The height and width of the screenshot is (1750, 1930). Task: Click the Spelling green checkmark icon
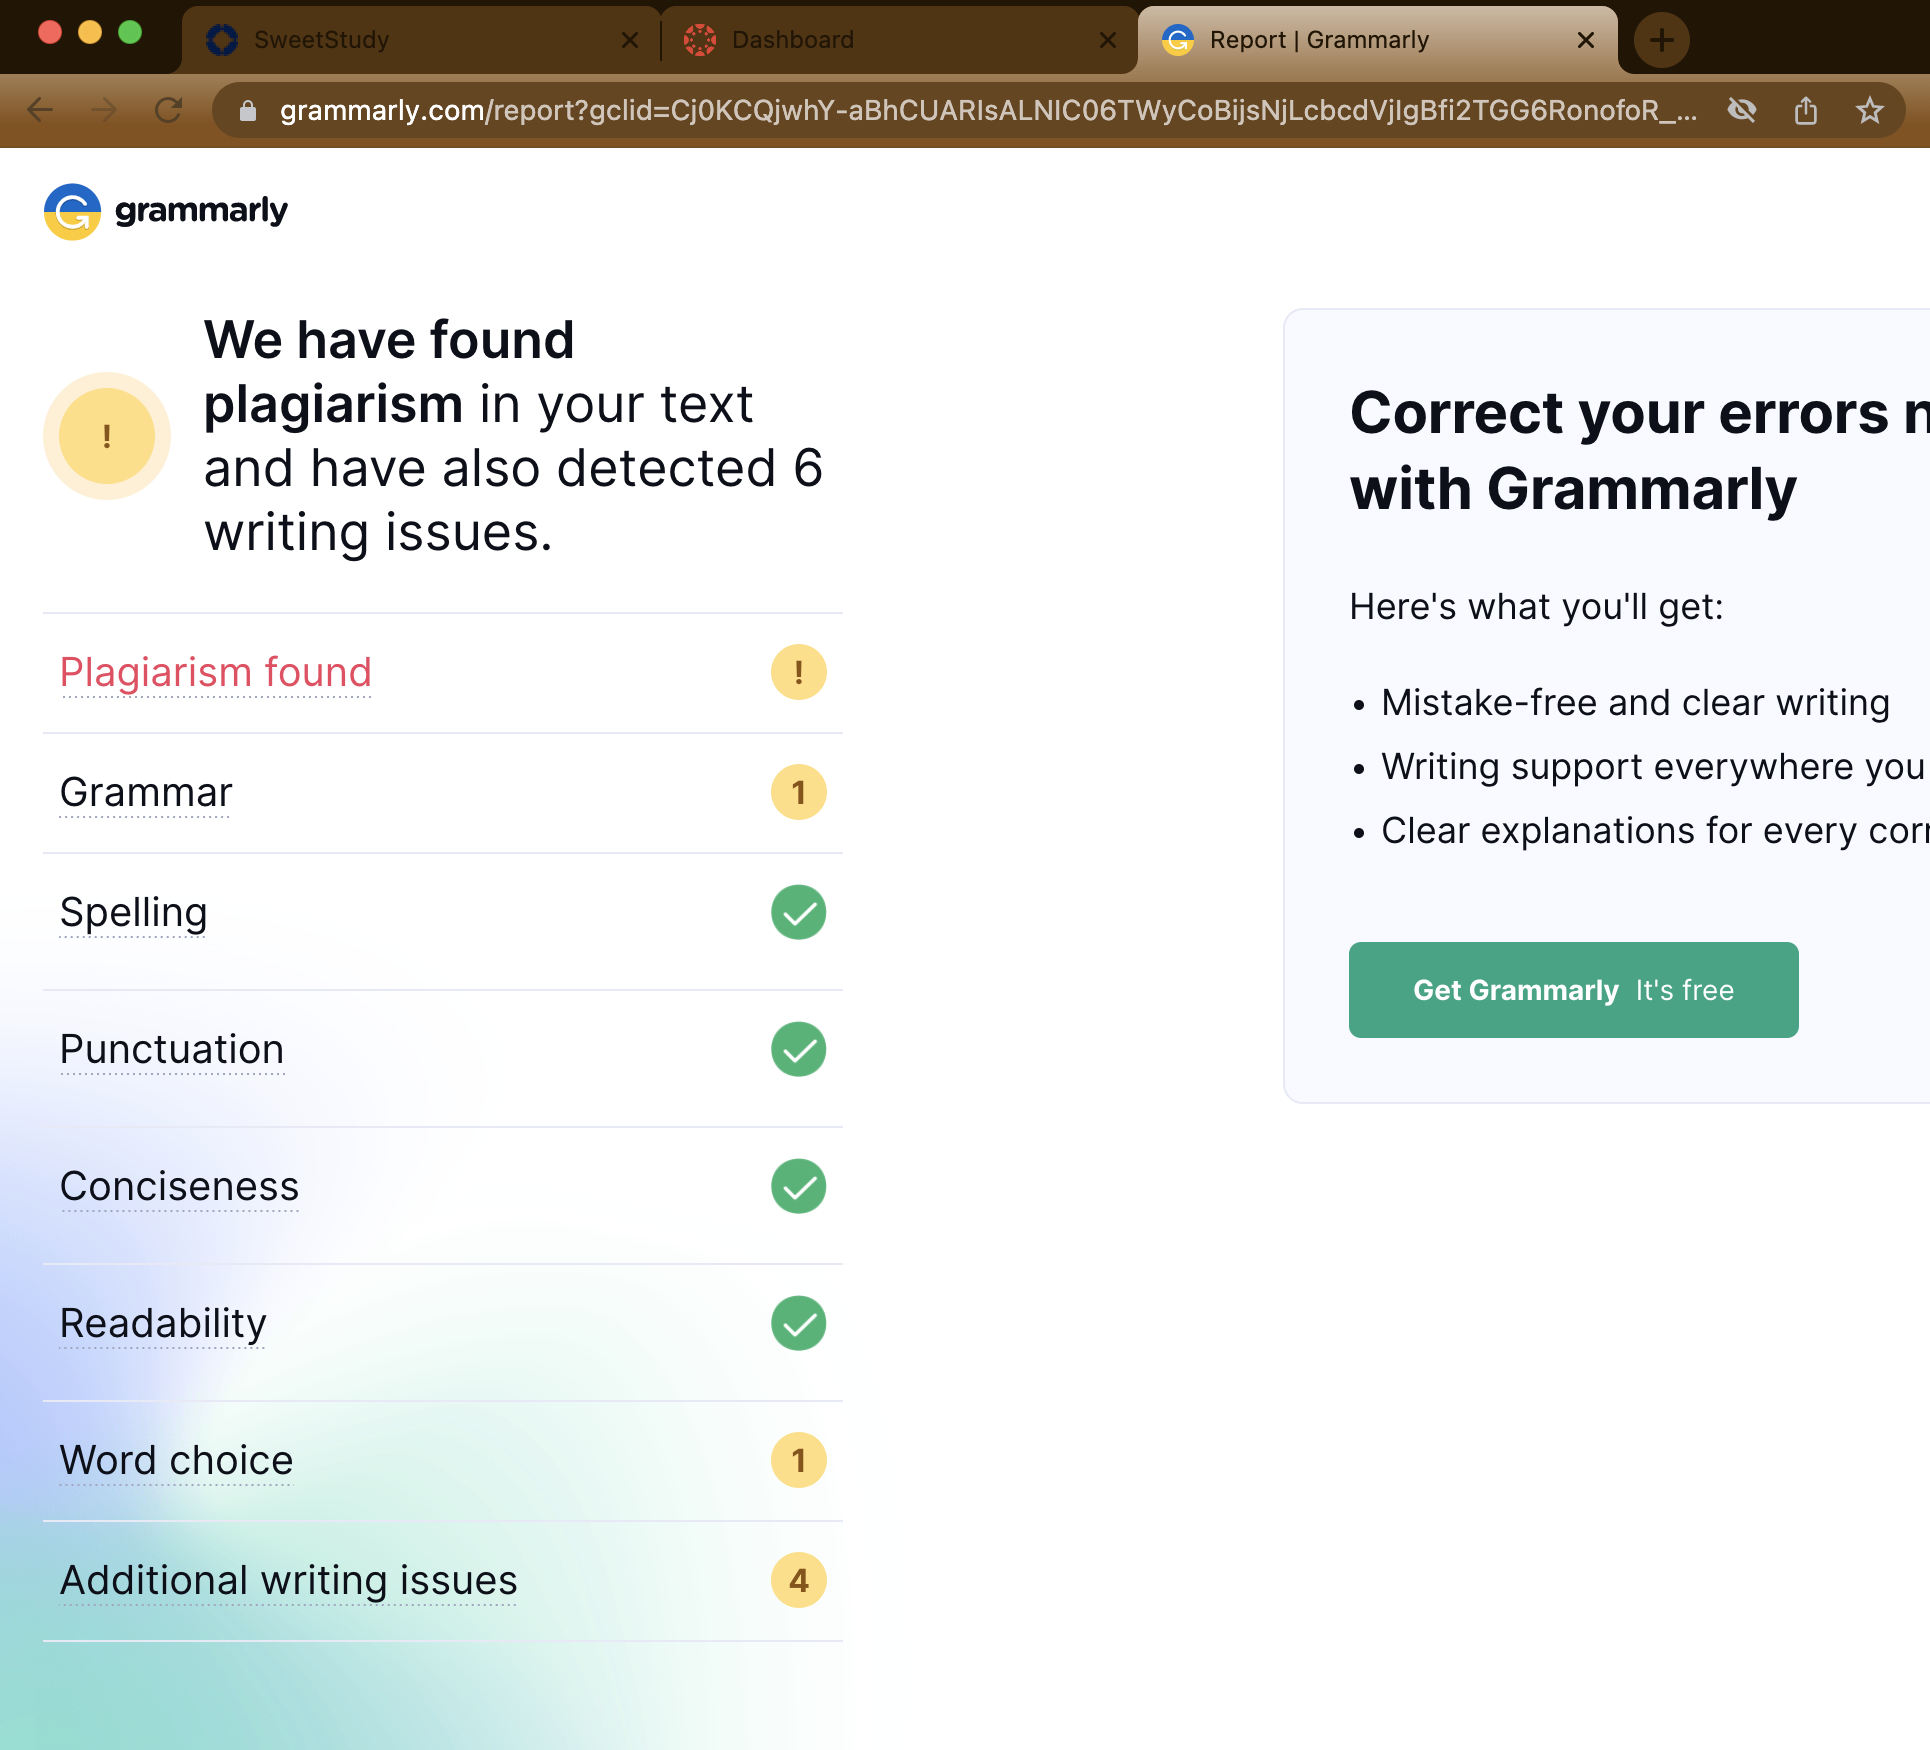tap(798, 912)
